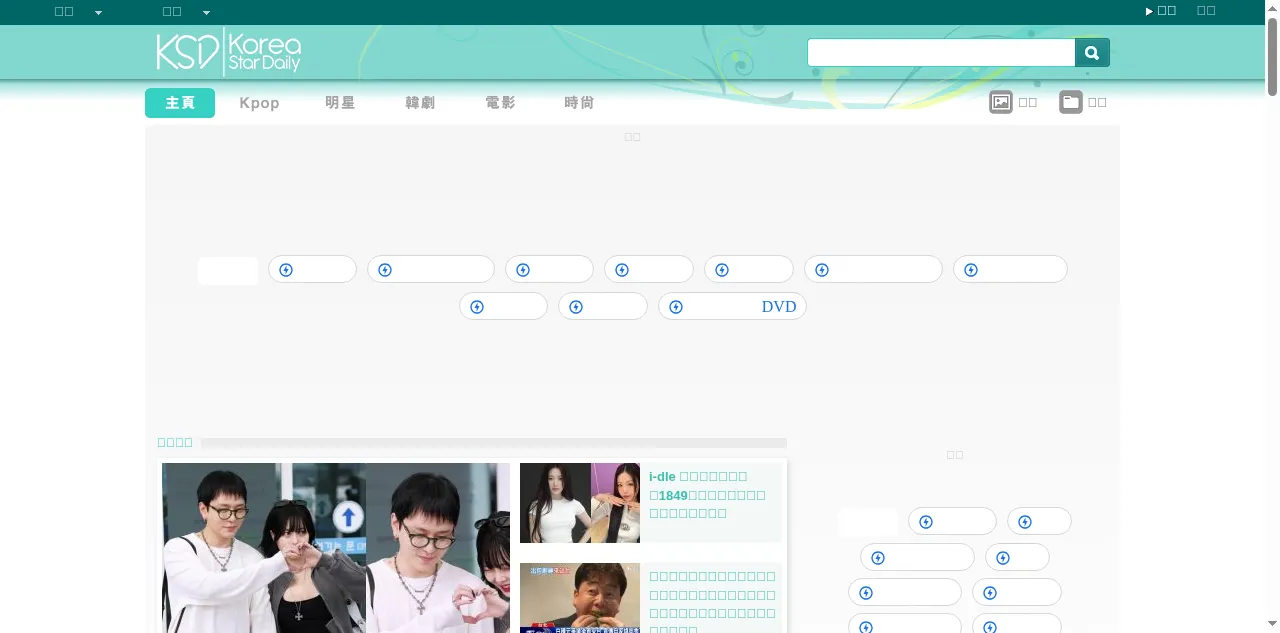Click lightning icon on the DVD ad pill
Viewport: 1280px width, 633px height.
[676, 307]
